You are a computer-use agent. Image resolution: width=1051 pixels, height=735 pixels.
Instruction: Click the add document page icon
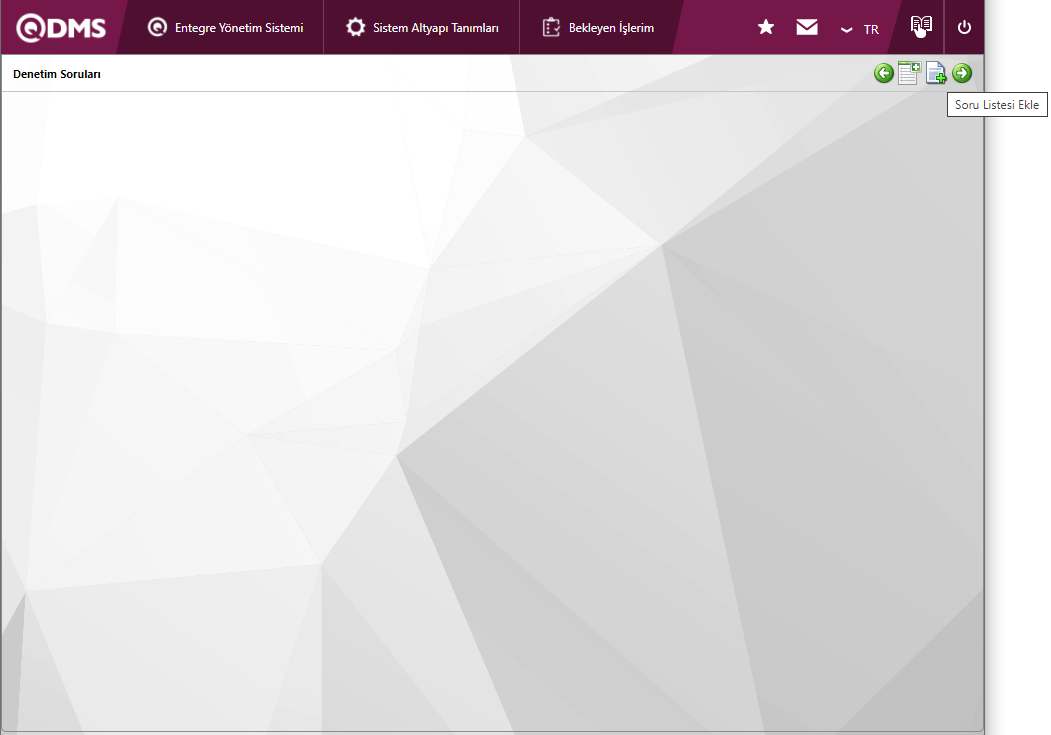[x=936, y=73]
